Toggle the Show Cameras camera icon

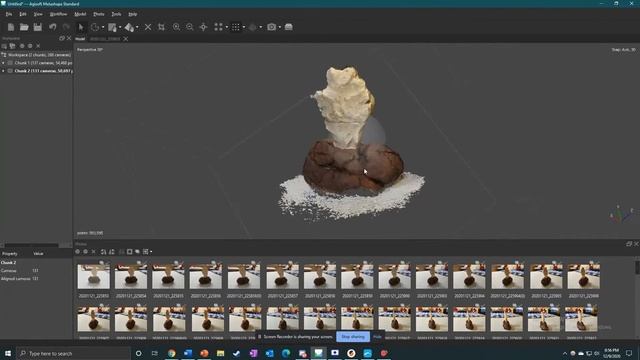point(271,27)
